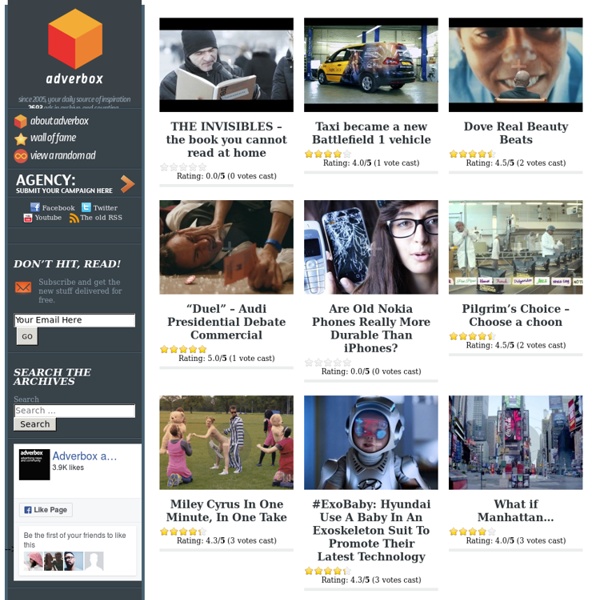Open the Miley Cyrus In One Minute title
The image size is (600, 600).
pos(226,511)
